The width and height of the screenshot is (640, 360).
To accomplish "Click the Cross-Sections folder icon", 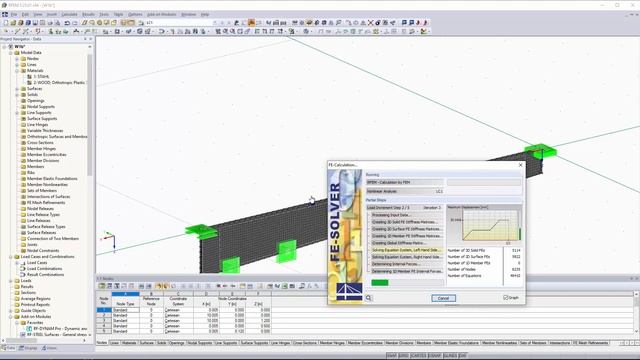I will coord(23,142).
